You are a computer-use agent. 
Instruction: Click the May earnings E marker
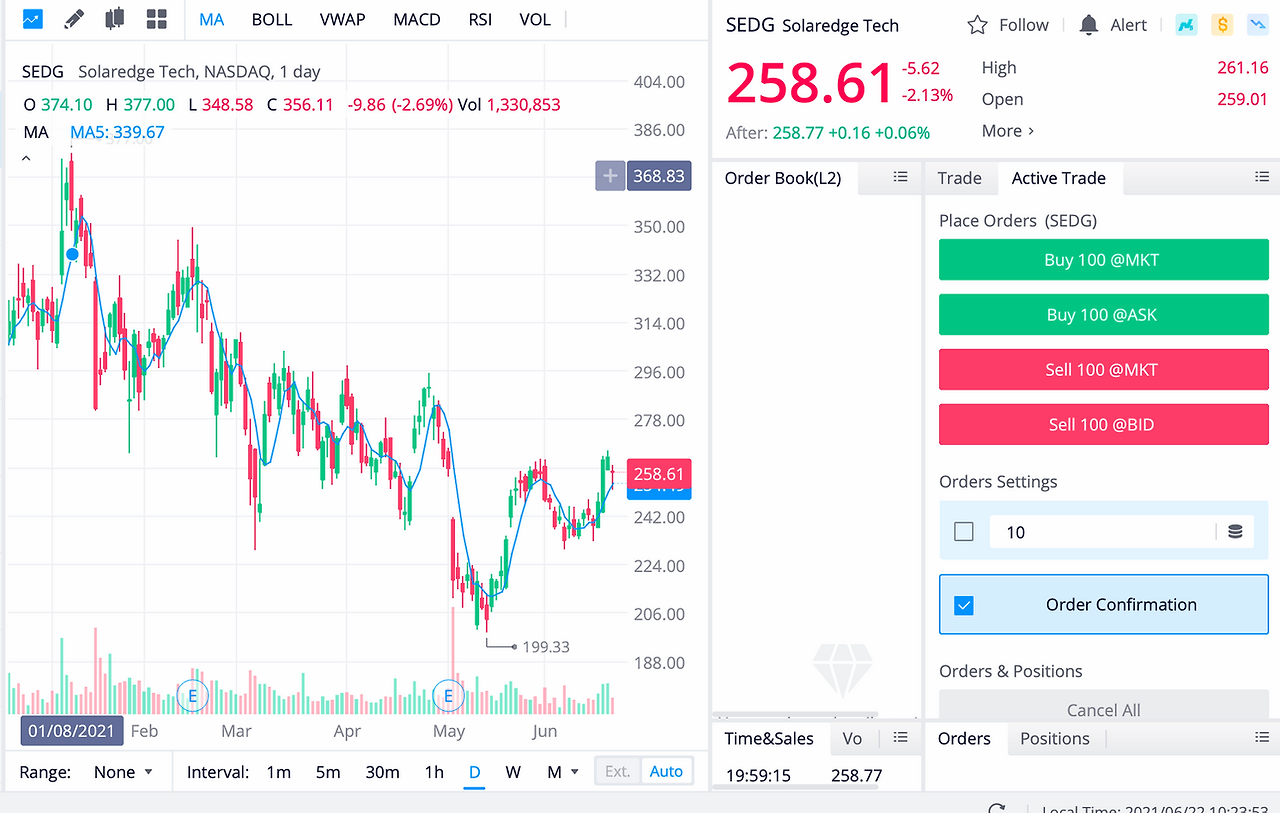(x=448, y=695)
